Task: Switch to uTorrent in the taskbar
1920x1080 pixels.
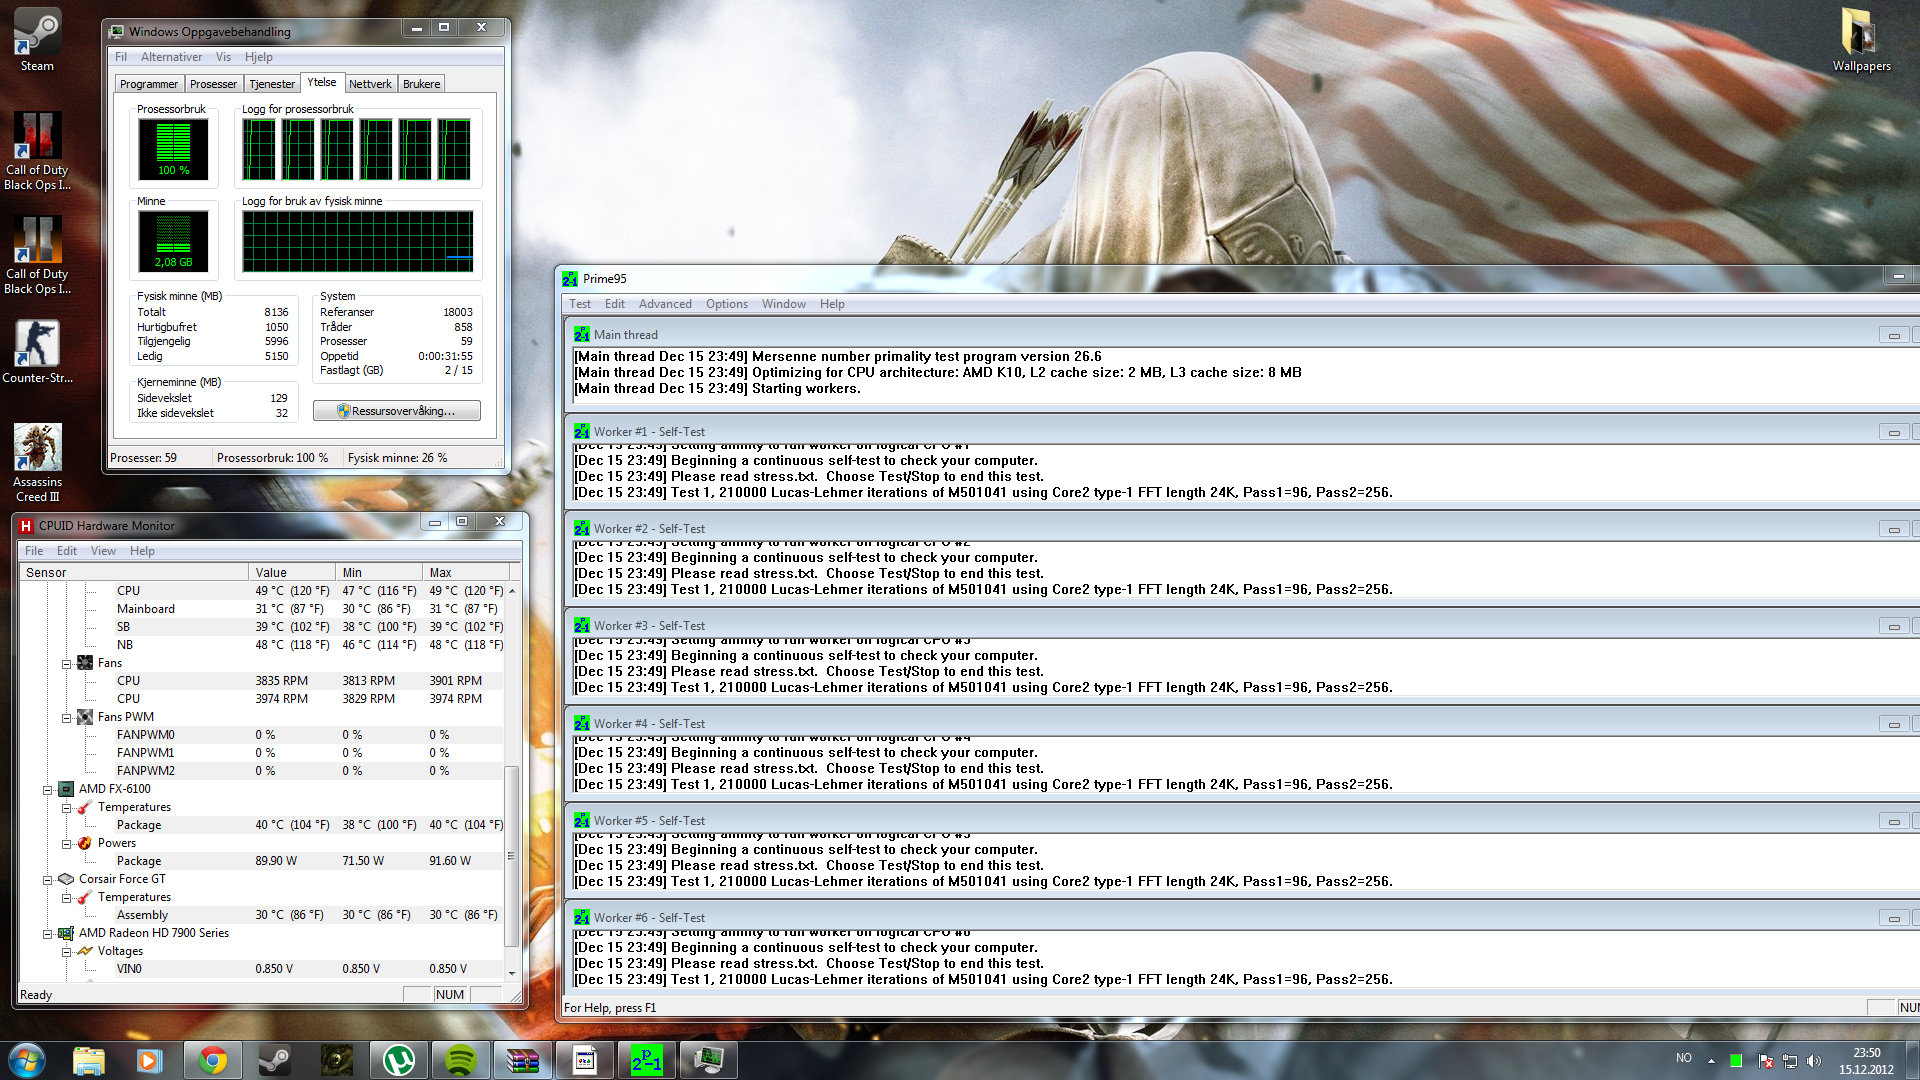Action: tap(399, 1060)
